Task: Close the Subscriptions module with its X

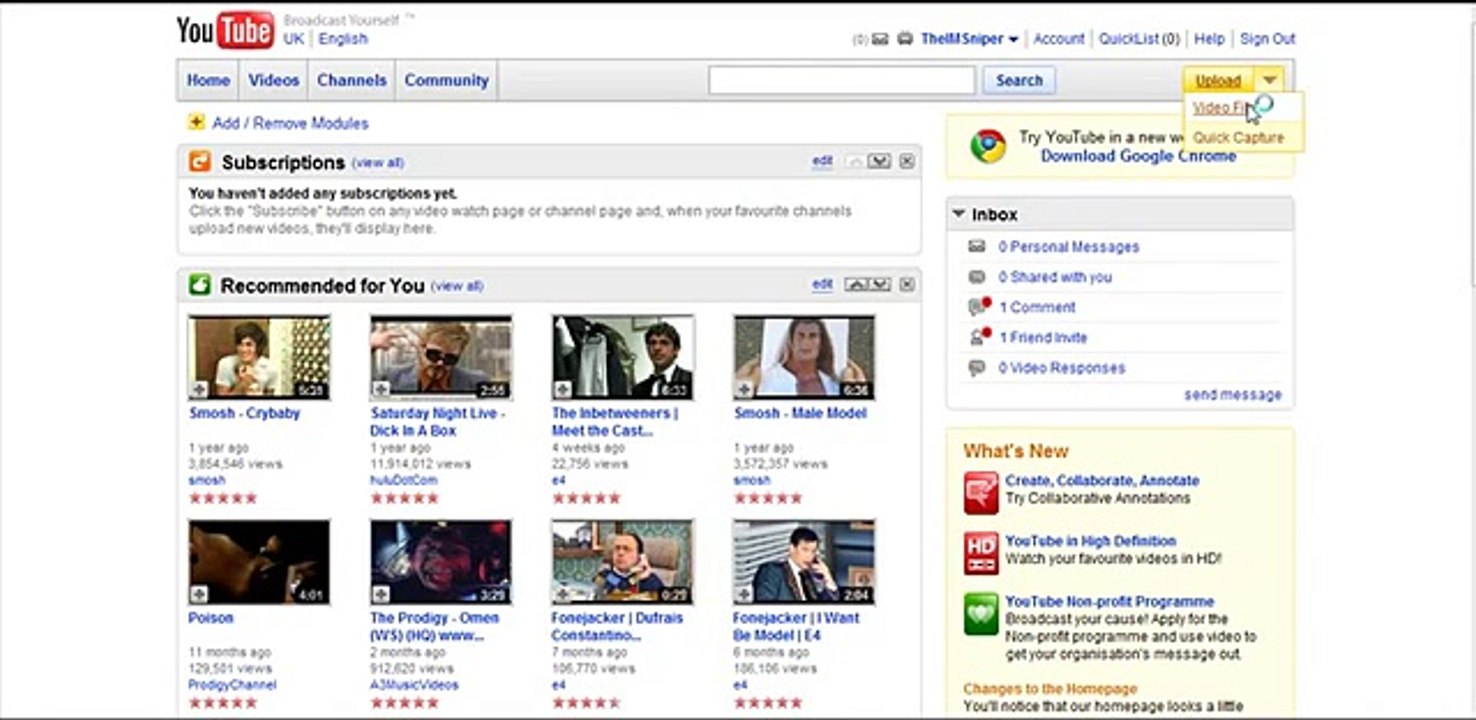Action: (906, 161)
